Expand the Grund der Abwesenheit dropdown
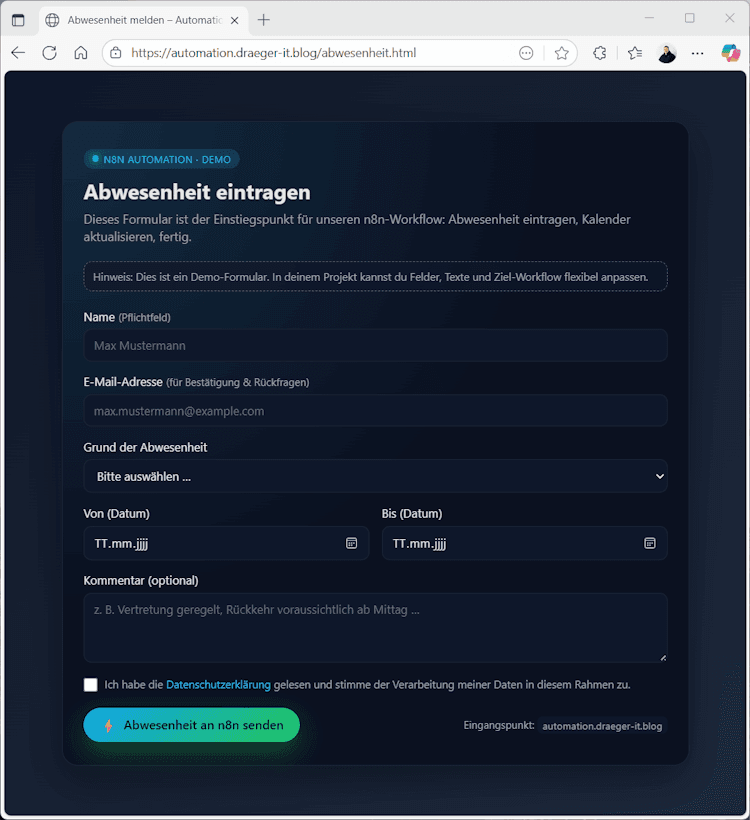The image size is (750, 820). [x=376, y=476]
